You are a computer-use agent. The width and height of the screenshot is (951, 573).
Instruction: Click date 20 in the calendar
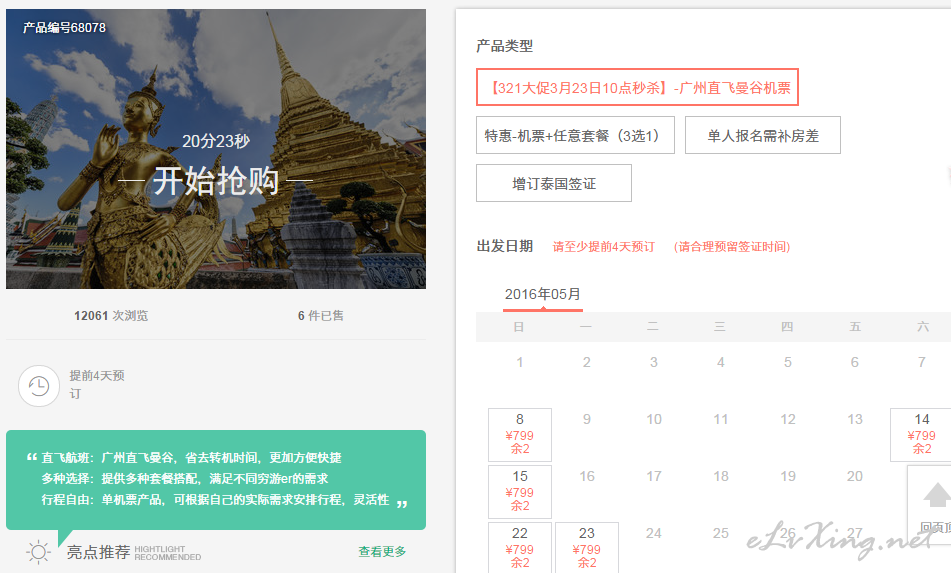click(855, 476)
